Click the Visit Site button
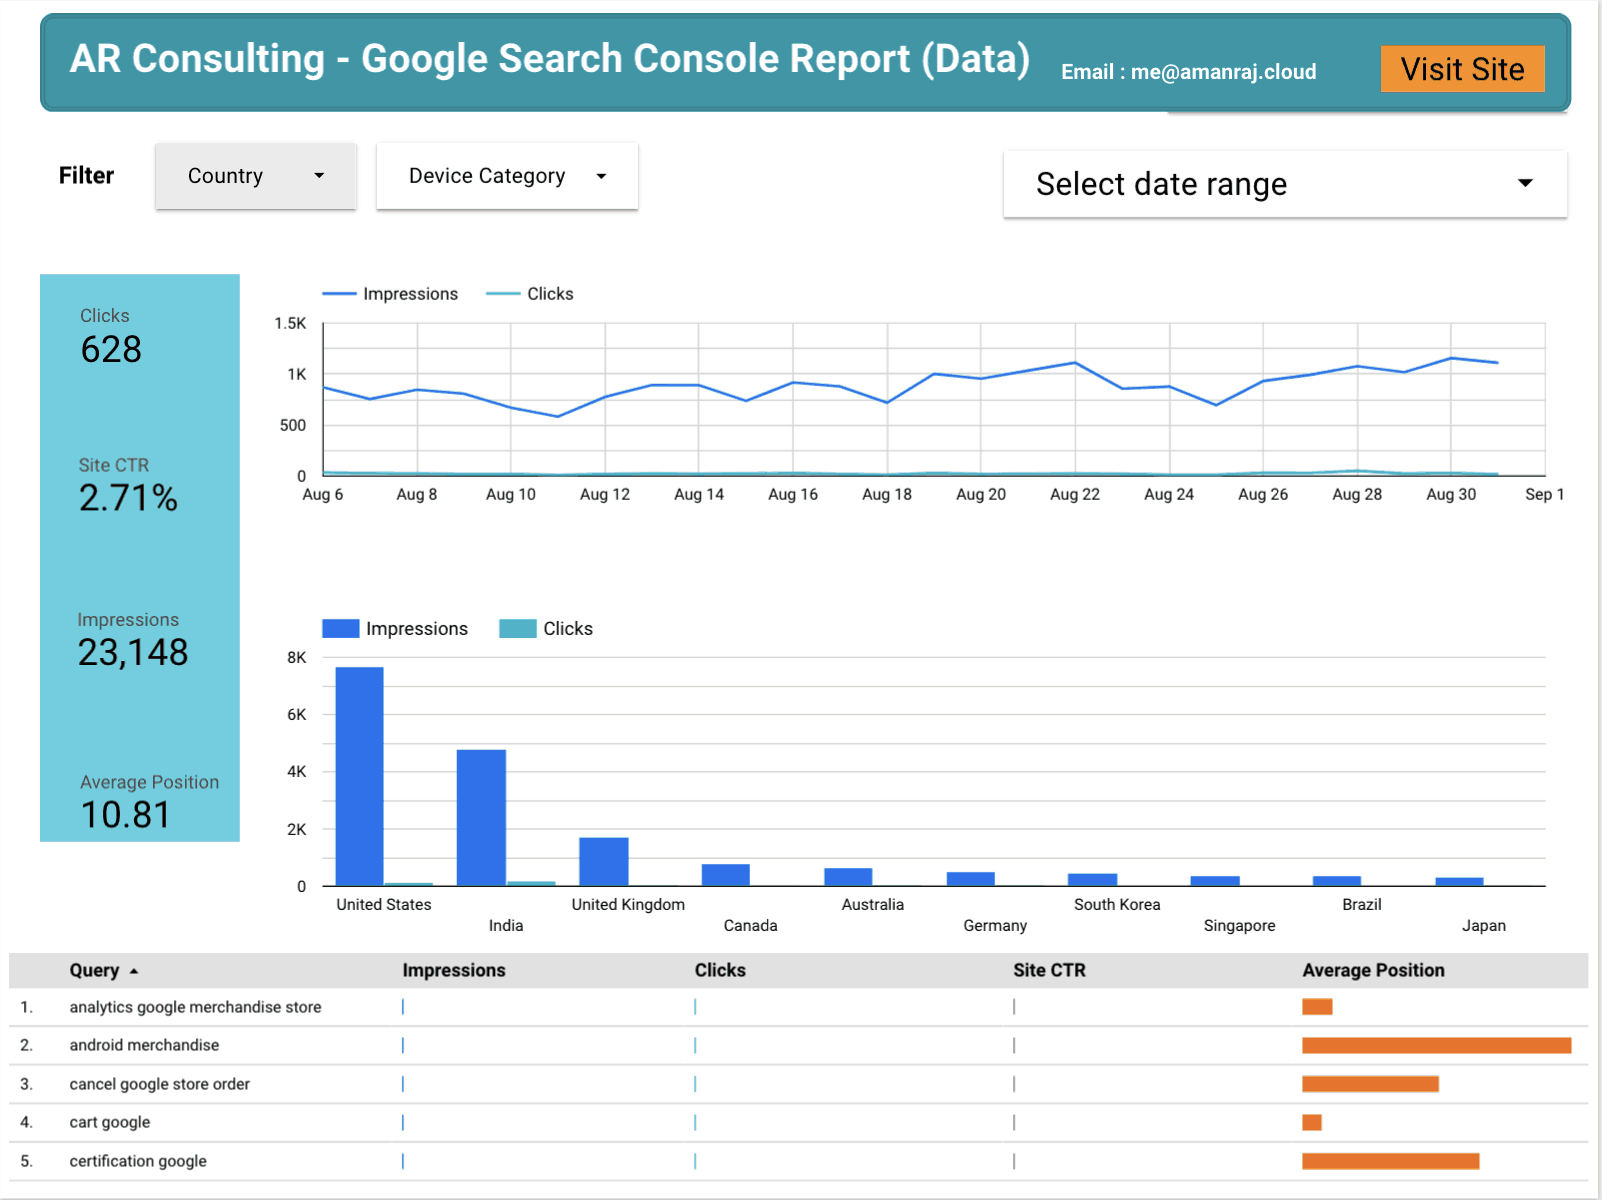 pyautogui.click(x=1462, y=69)
